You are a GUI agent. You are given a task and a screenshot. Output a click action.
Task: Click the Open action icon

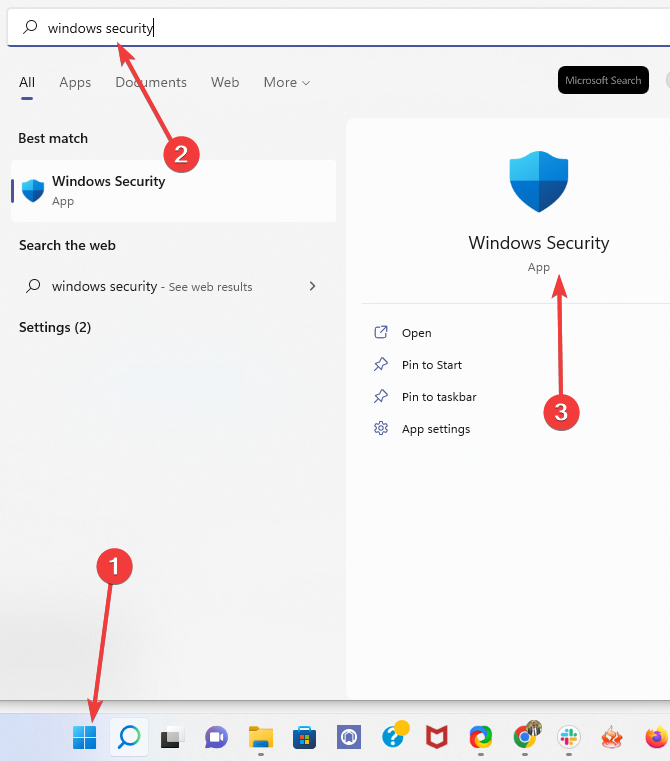coord(381,332)
